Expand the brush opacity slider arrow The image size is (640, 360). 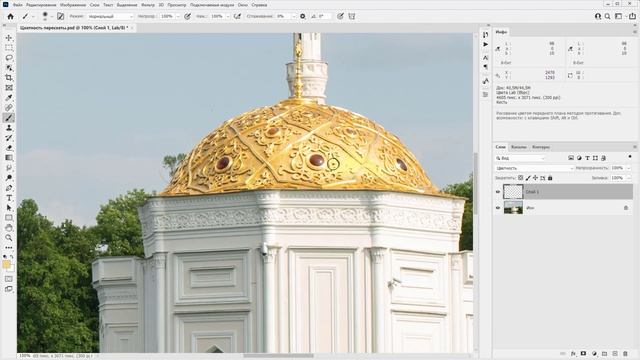(x=178, y=16)
